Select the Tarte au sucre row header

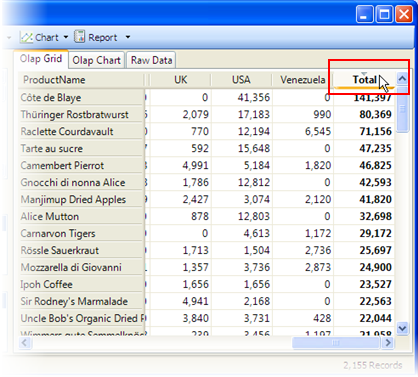point(81,149)
